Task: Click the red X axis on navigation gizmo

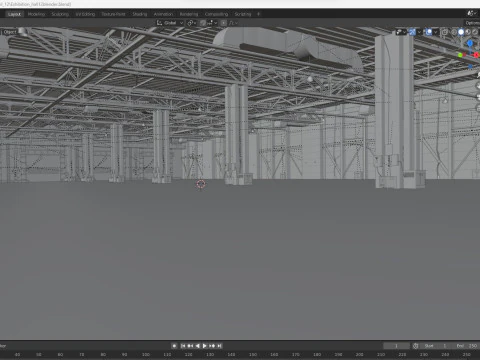Action: pos(476,55)
